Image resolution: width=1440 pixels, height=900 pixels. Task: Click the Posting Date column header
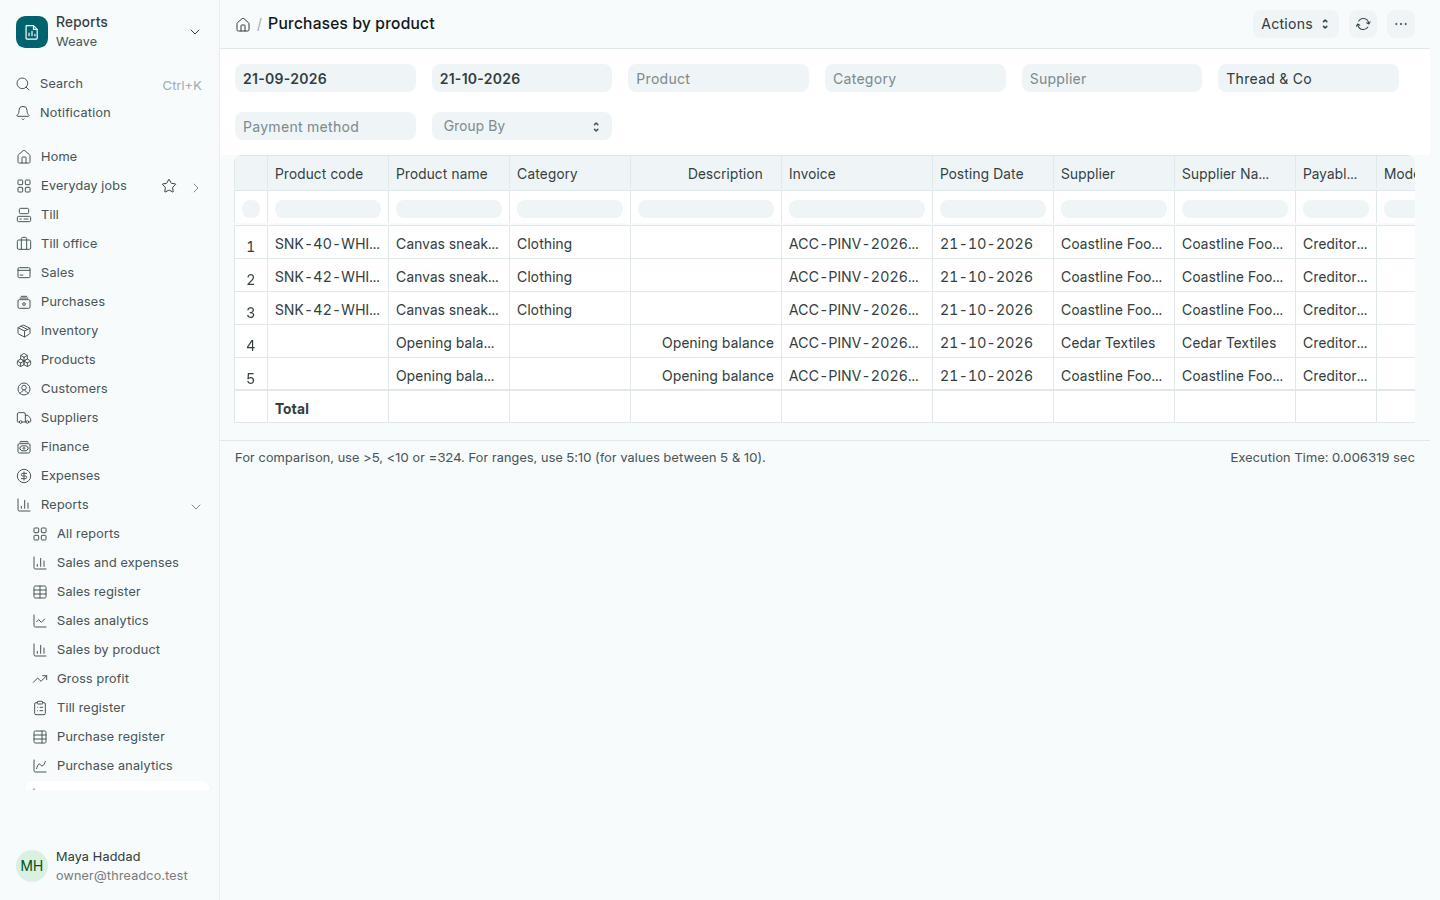[993, 174]
